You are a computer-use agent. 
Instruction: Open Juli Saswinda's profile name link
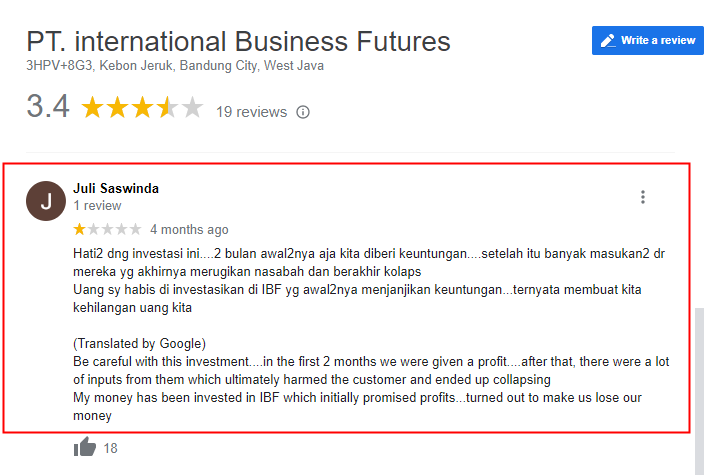tap(116, 188)
